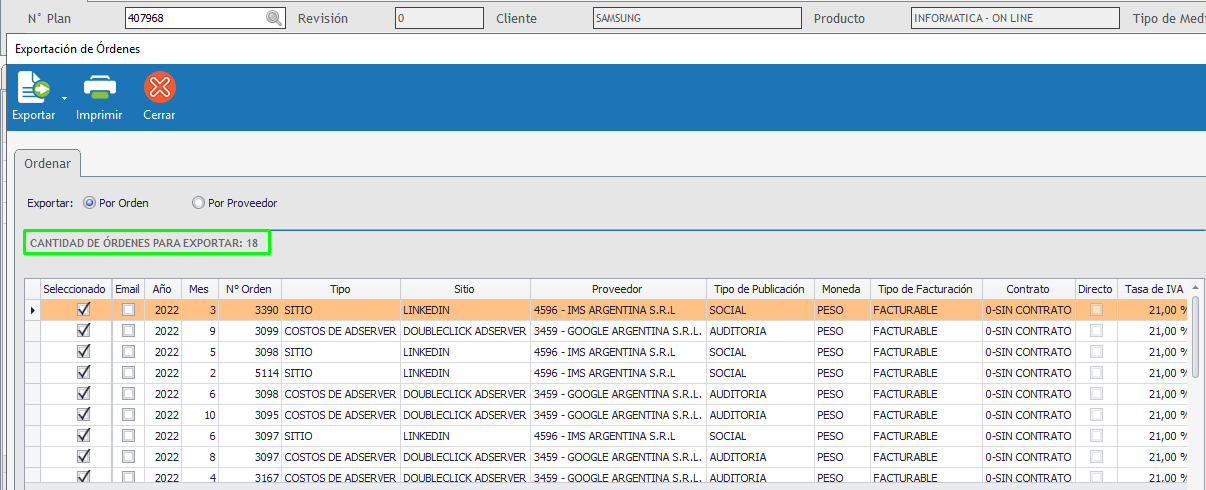This screenshot has height=490, width=1206.
Task: Open the Exportar dropdown arrow
Action: (64, 98)
